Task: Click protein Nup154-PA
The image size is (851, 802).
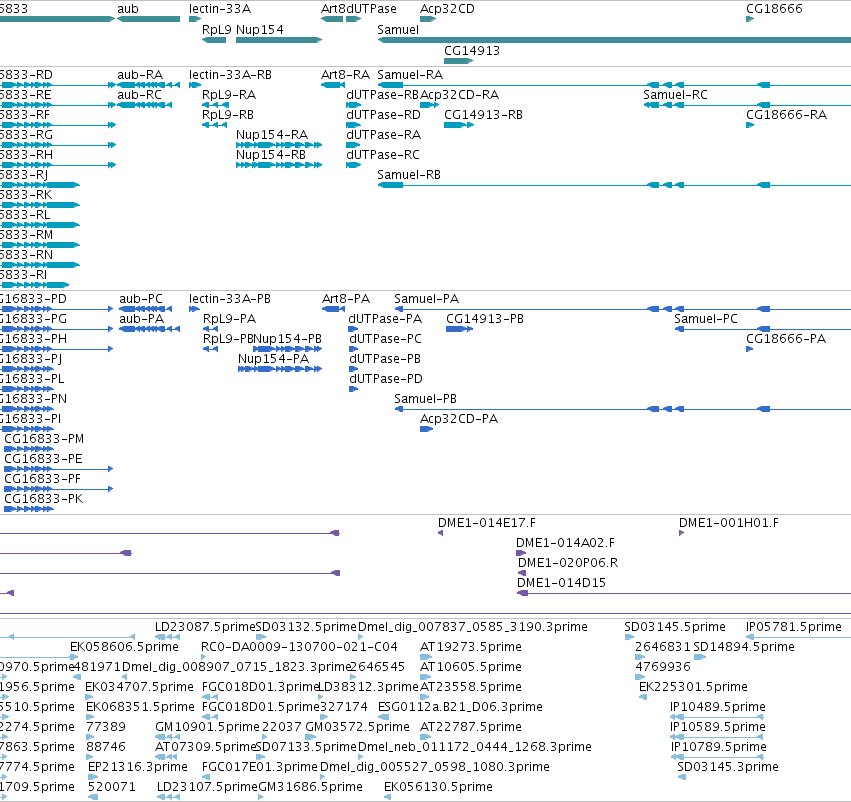Action: point(274,359)
